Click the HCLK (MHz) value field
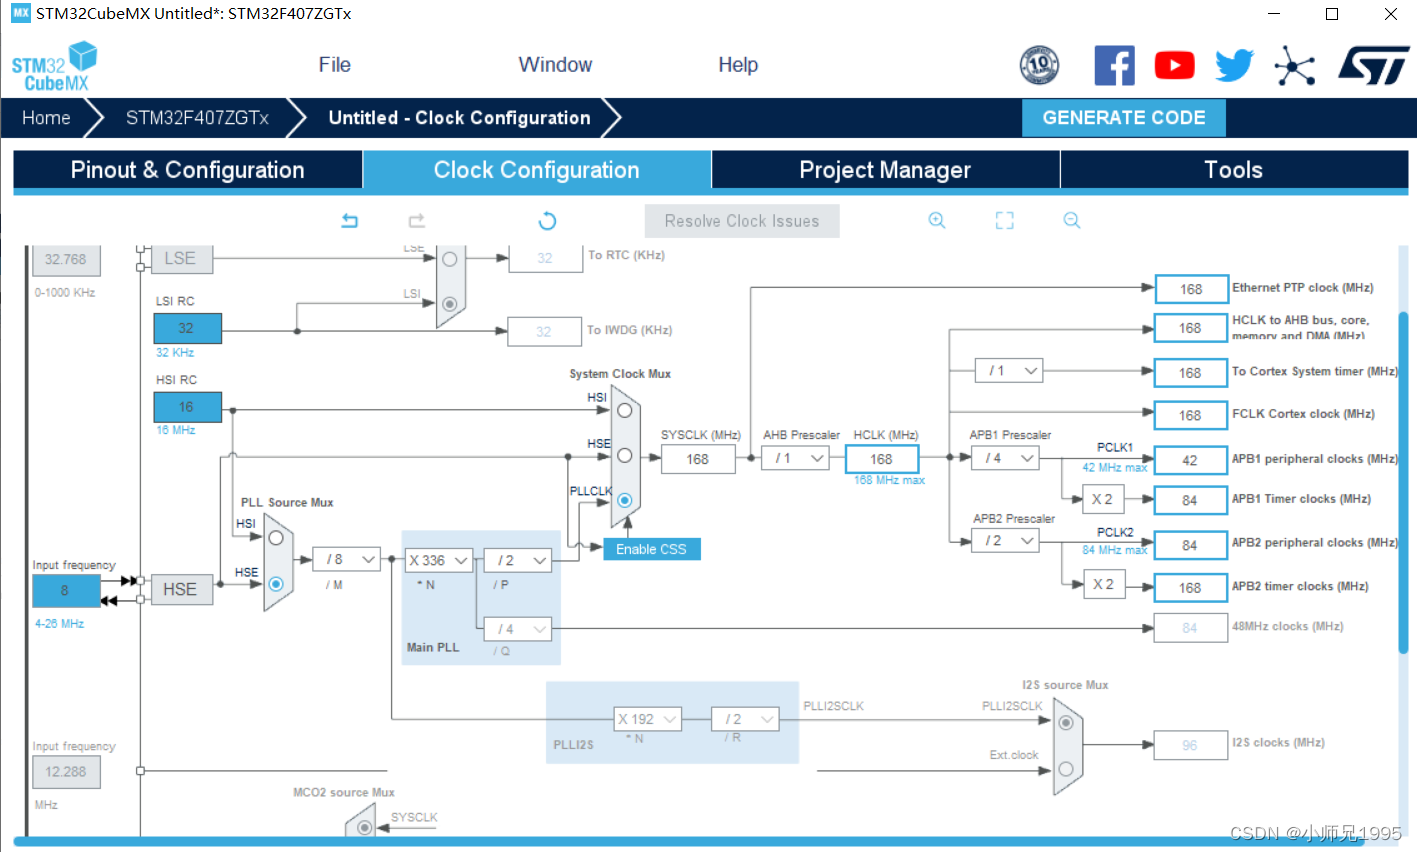The image size is (1417, 852). pos(881,459)
